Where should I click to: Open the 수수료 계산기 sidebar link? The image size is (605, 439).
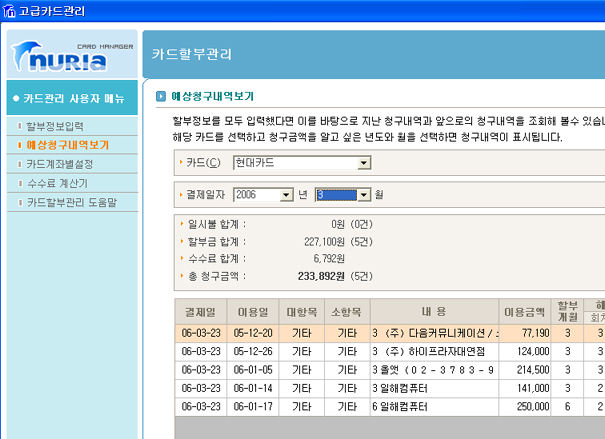pos(57,183)
